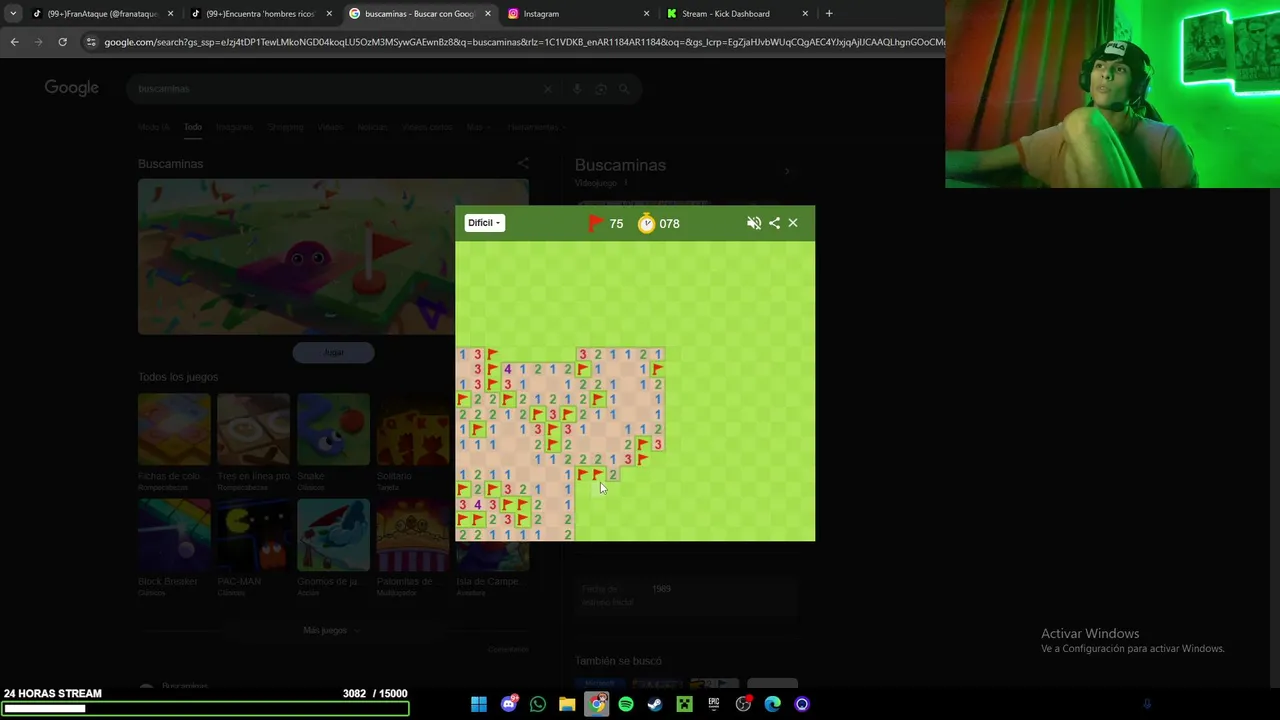Click purple 4 tile in upper-left cluster
1280x720 pixels.
pos(507,369)
